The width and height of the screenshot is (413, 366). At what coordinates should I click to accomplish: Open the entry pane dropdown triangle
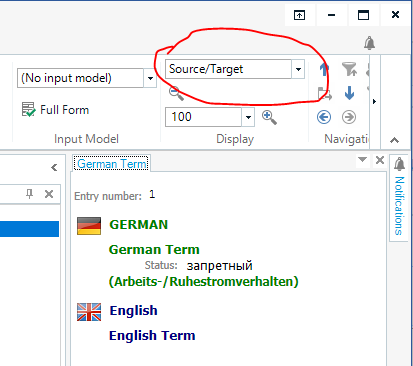(362, 159)
